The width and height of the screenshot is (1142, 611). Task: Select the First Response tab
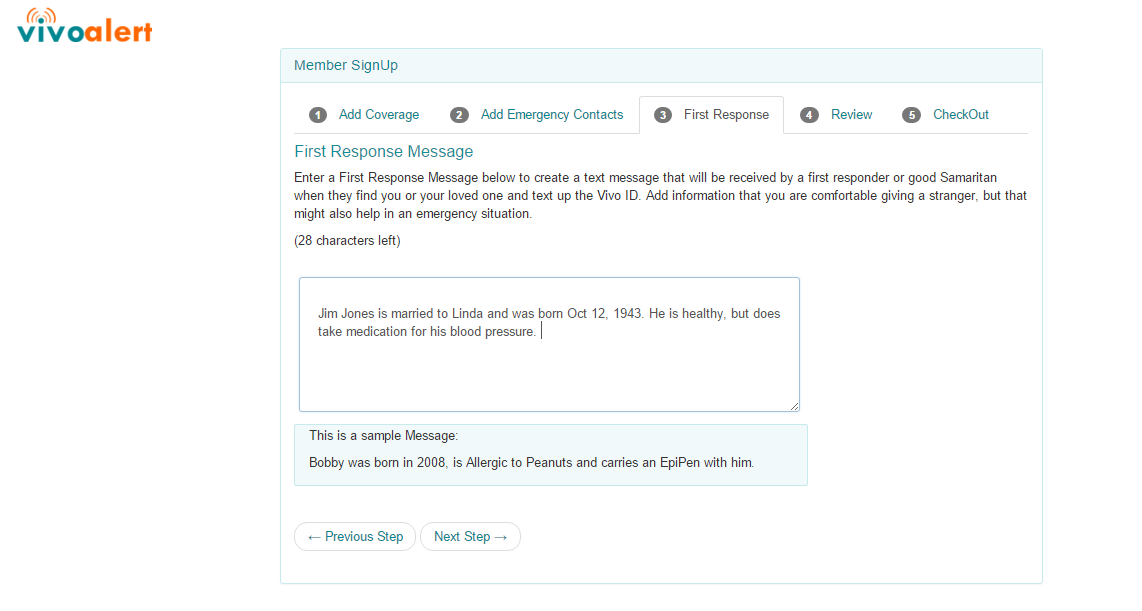712,115
